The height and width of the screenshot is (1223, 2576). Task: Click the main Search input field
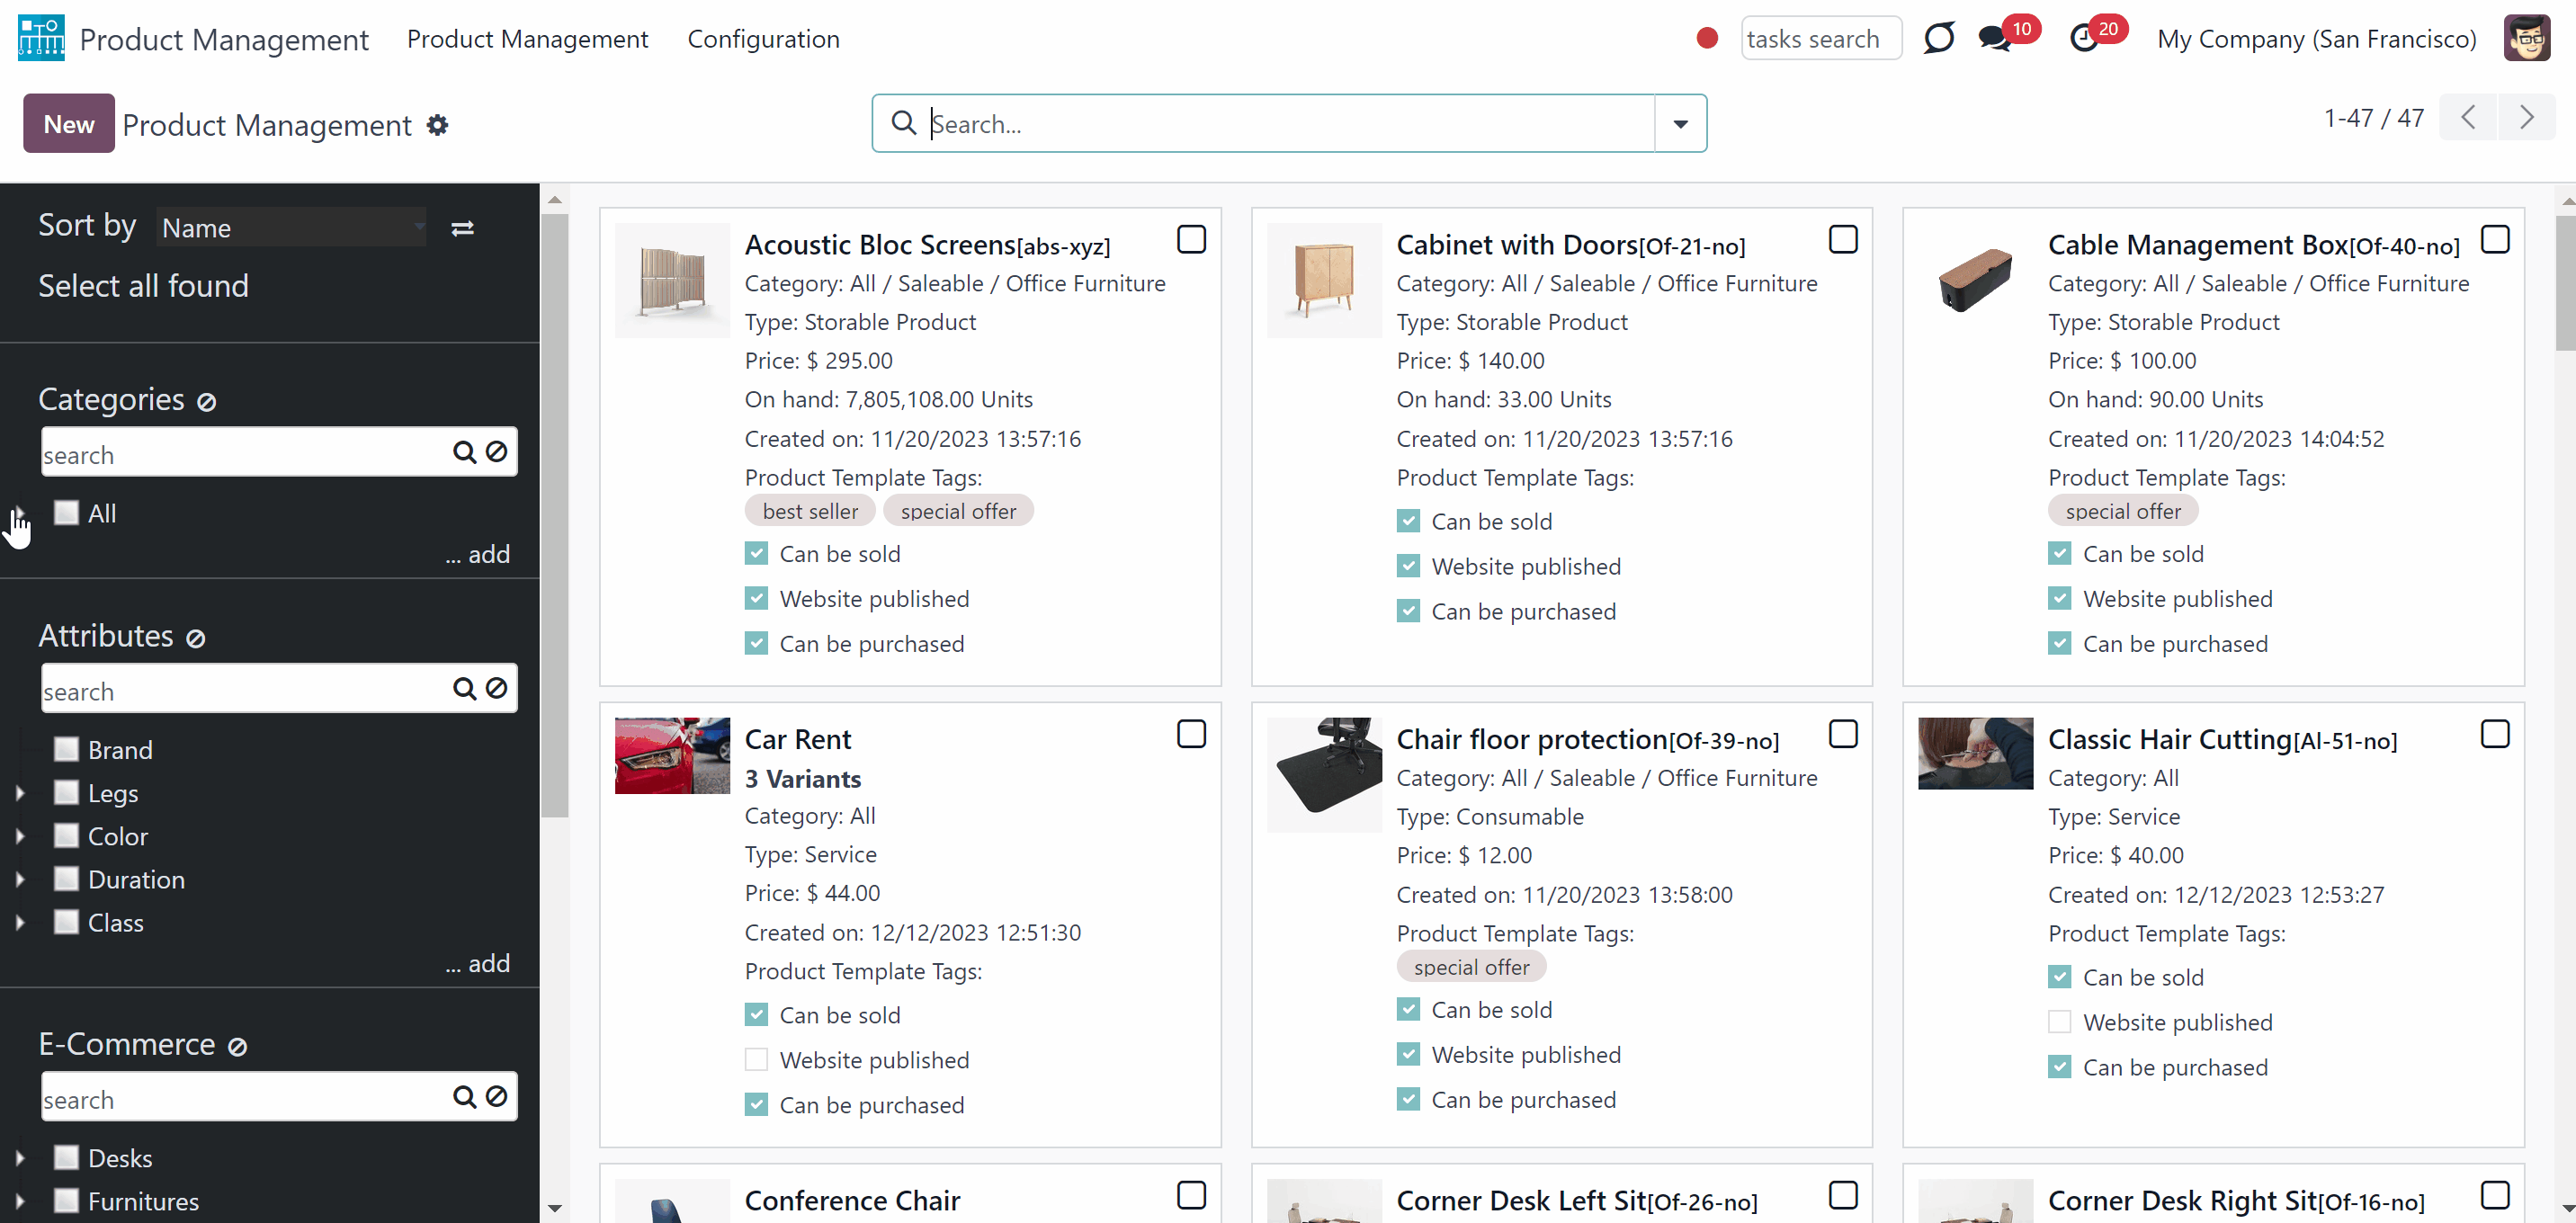[1290, 123]
